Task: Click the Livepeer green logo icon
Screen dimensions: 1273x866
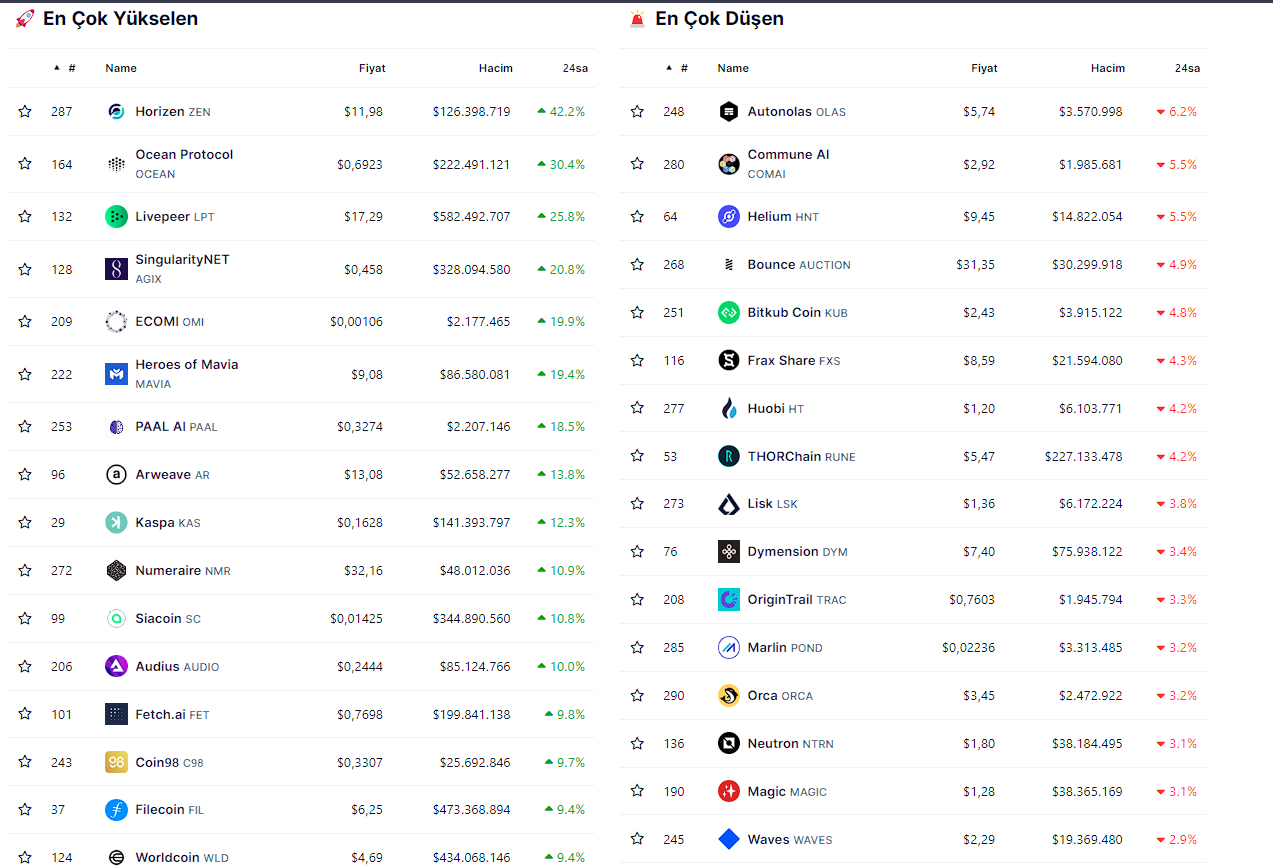Action: pyautogui.click(x=116, y=216)
